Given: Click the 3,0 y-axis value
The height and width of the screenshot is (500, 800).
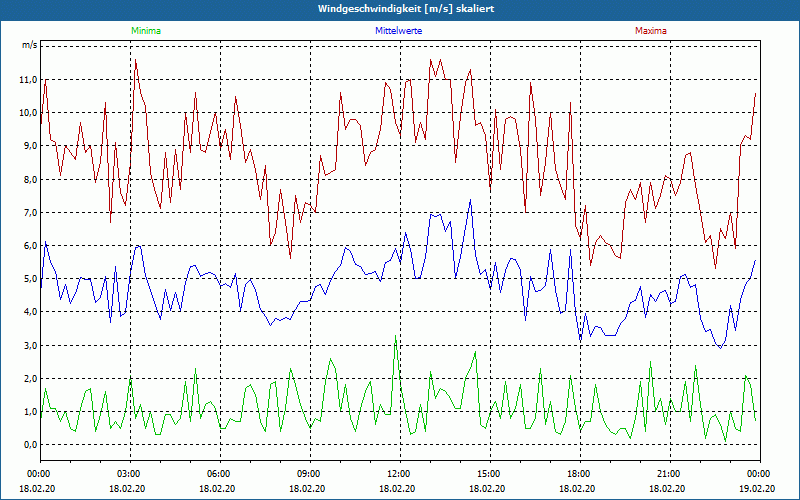Looking at the screenshot, I should coord(30,346).
